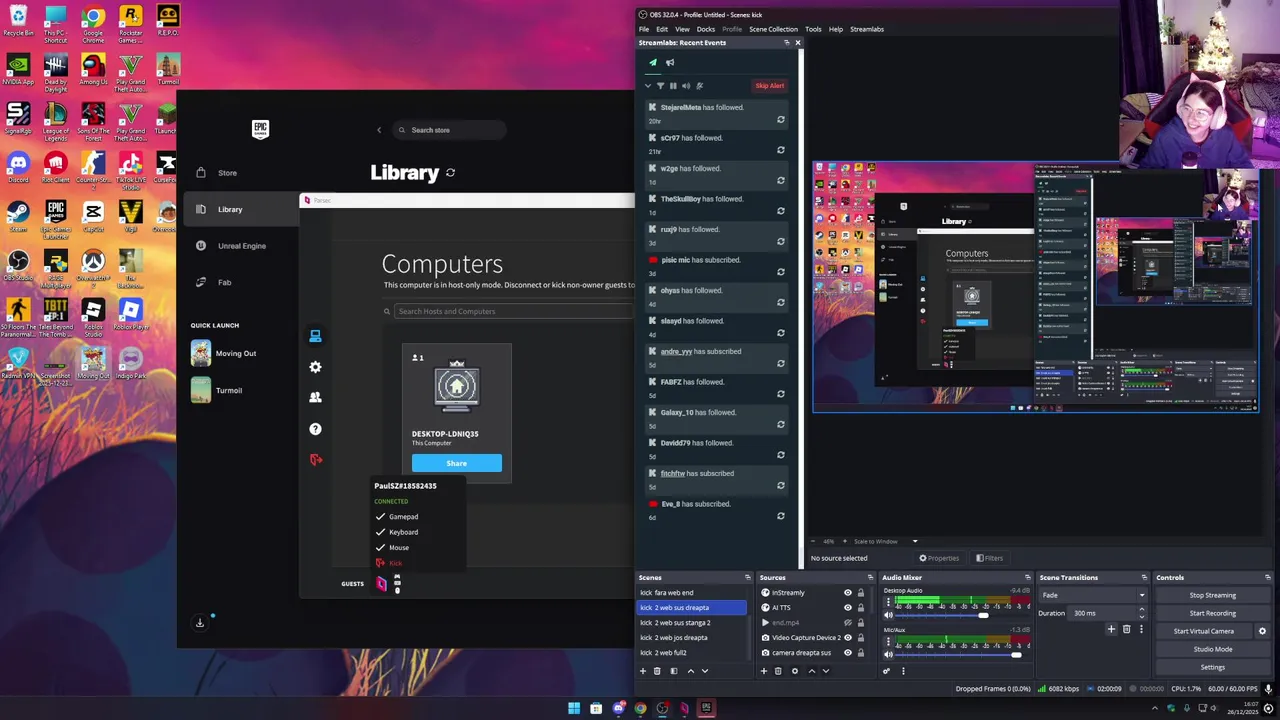Unlock the InStreamly source
1280x720 pixels.
860,593
